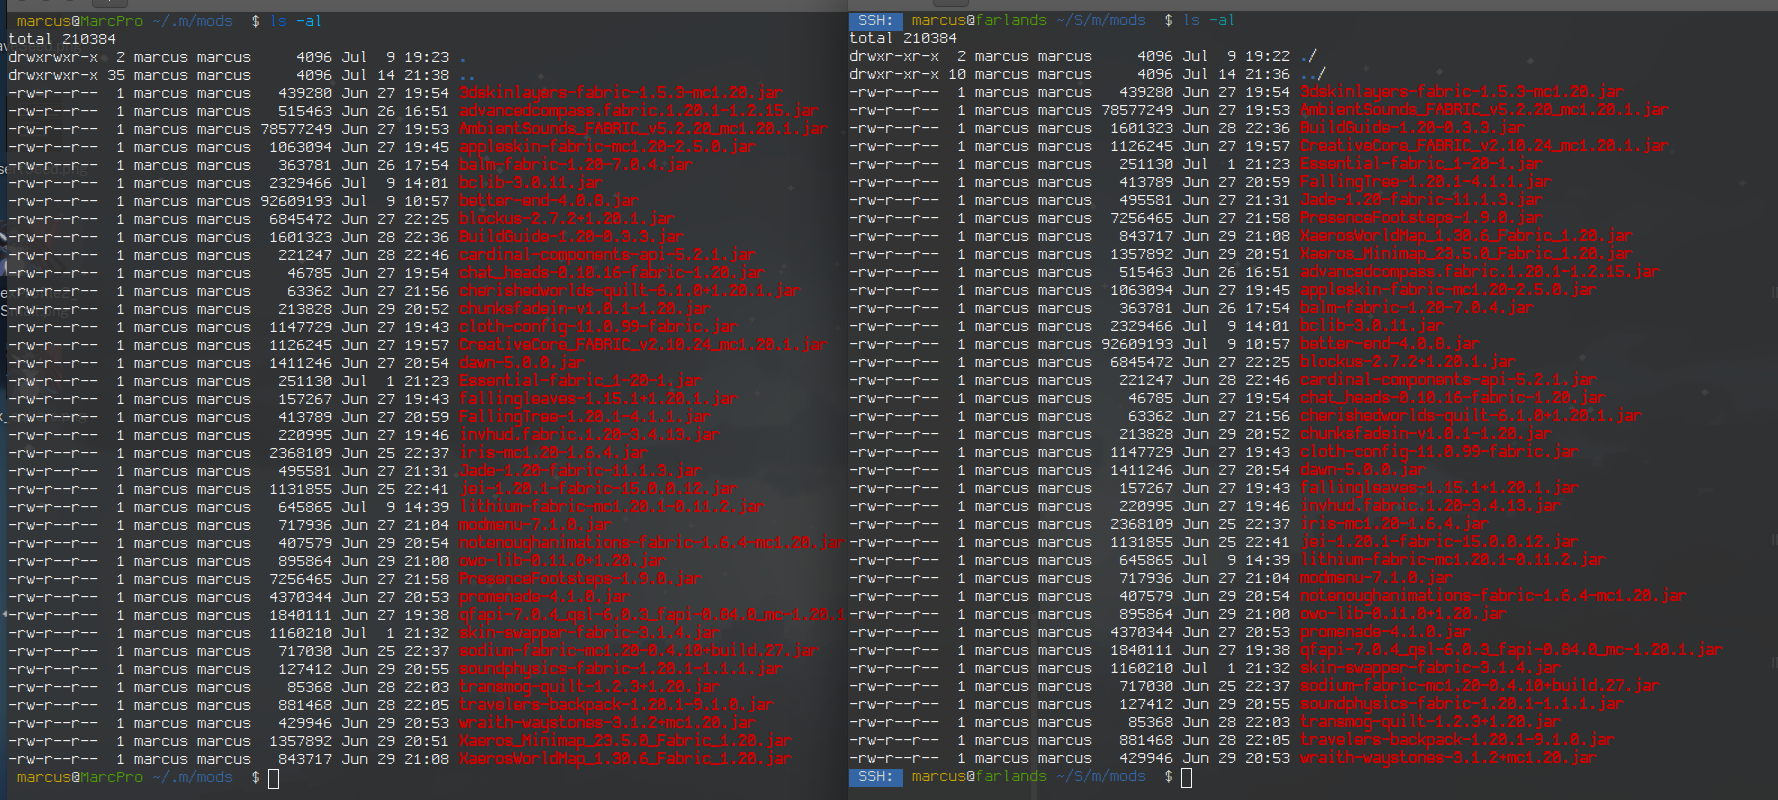The width and height of the screenshot is (1778, 800).
Task: Place cursor at the farlands bottom prompt
Action: click(1187, 778)
